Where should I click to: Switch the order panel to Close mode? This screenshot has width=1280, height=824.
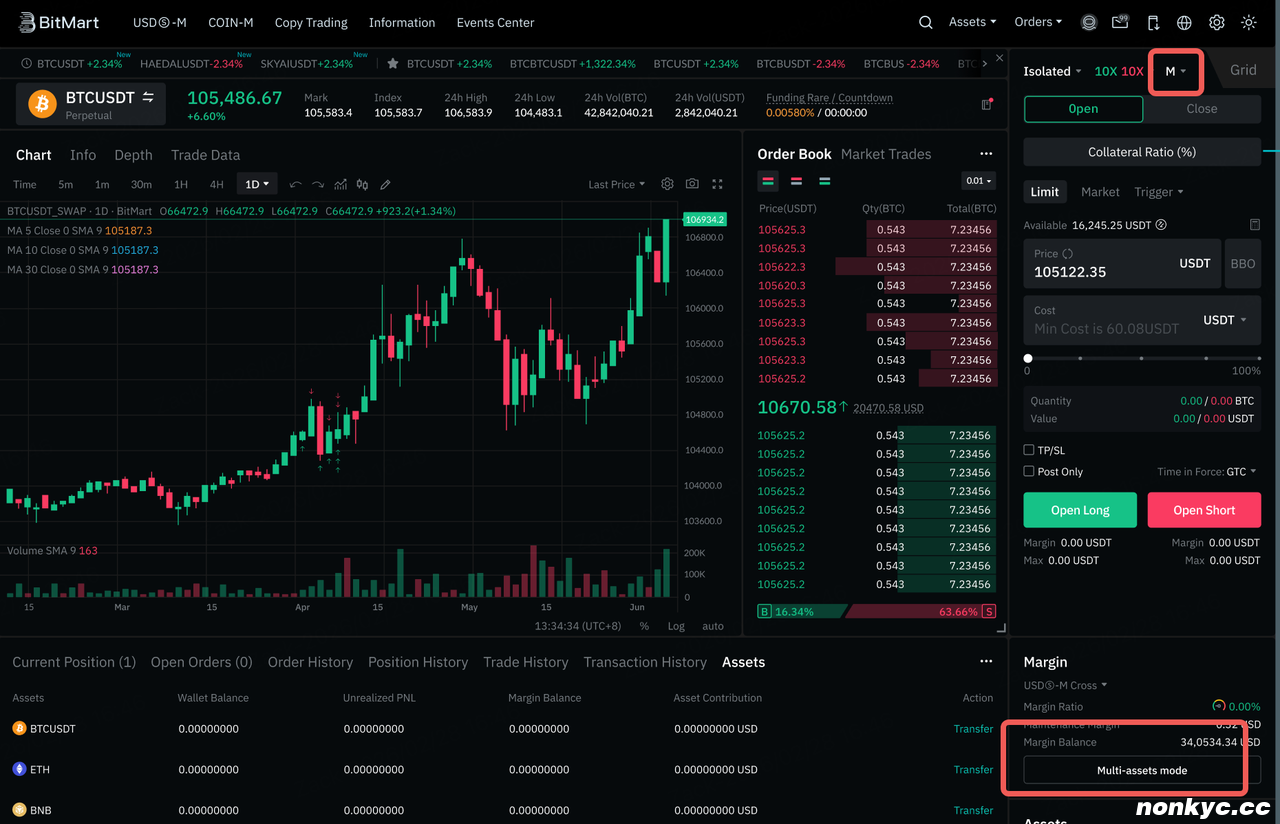tap(1201, 109)
